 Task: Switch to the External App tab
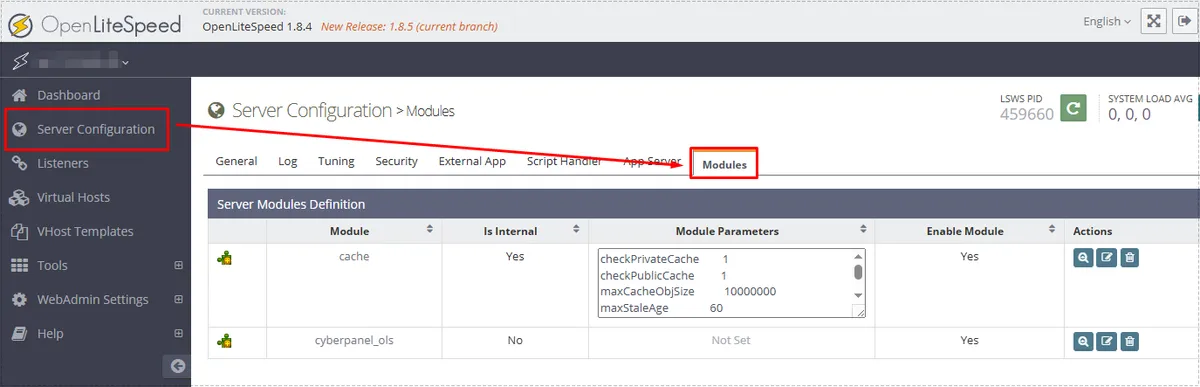coord(472,161)
